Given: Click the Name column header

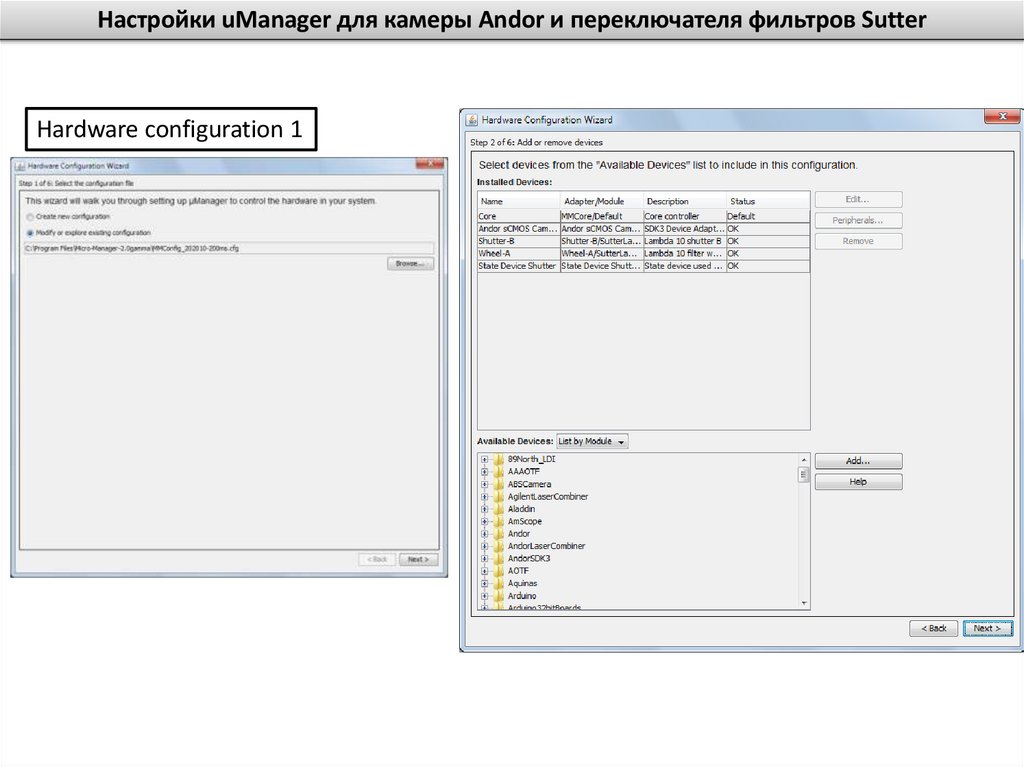Looking at the screenshot, I should [519, 201].
